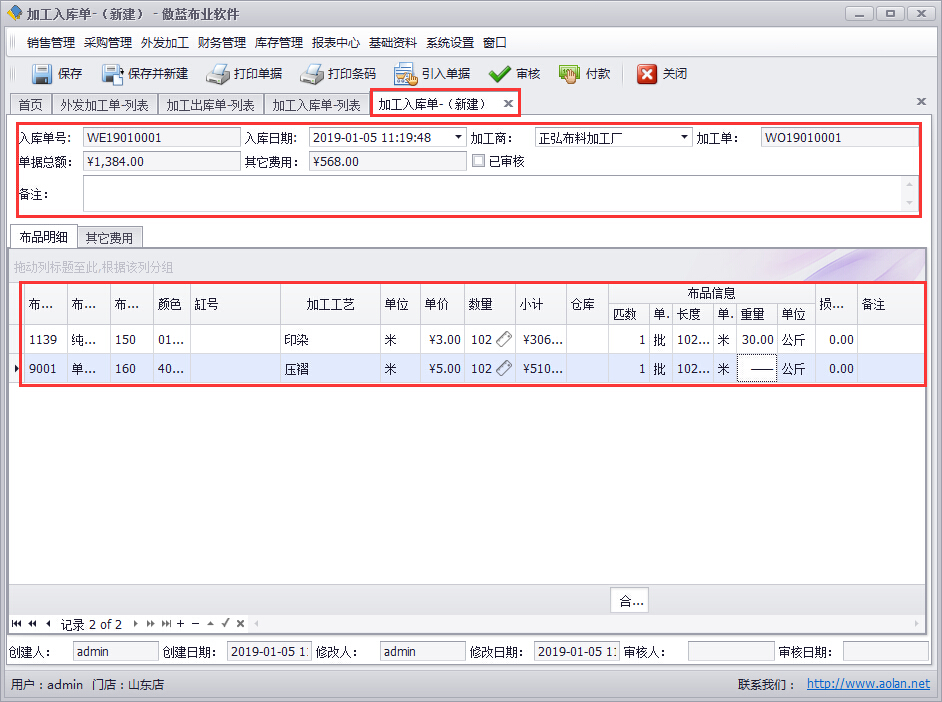
Task: Open the 入库日期 date dropdown
Action: pyautogui.click(x=459, y=138)
